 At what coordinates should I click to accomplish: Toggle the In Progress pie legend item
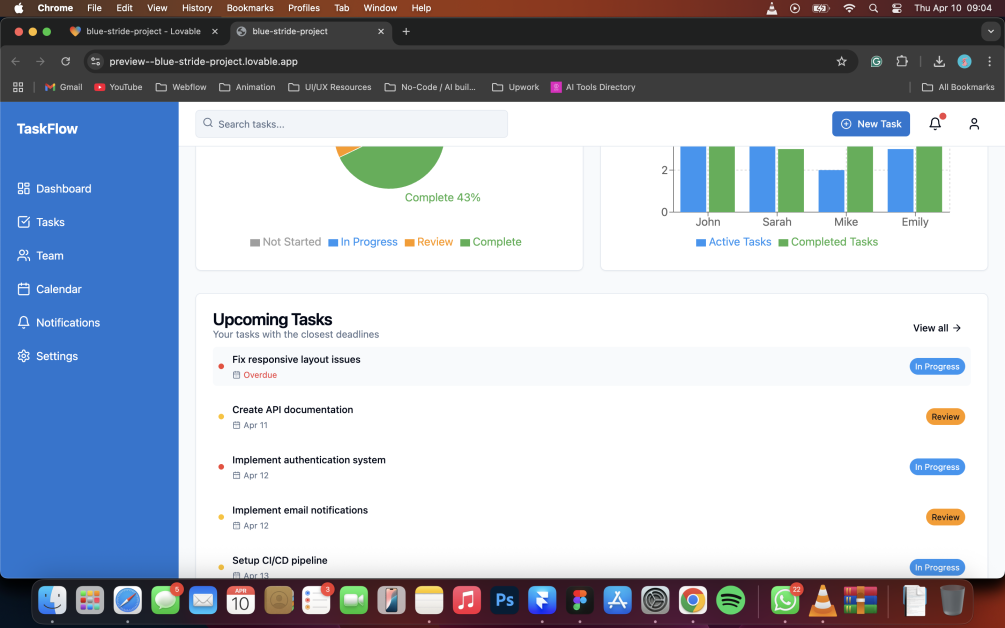pyautogui.click(x=362, y=242)
